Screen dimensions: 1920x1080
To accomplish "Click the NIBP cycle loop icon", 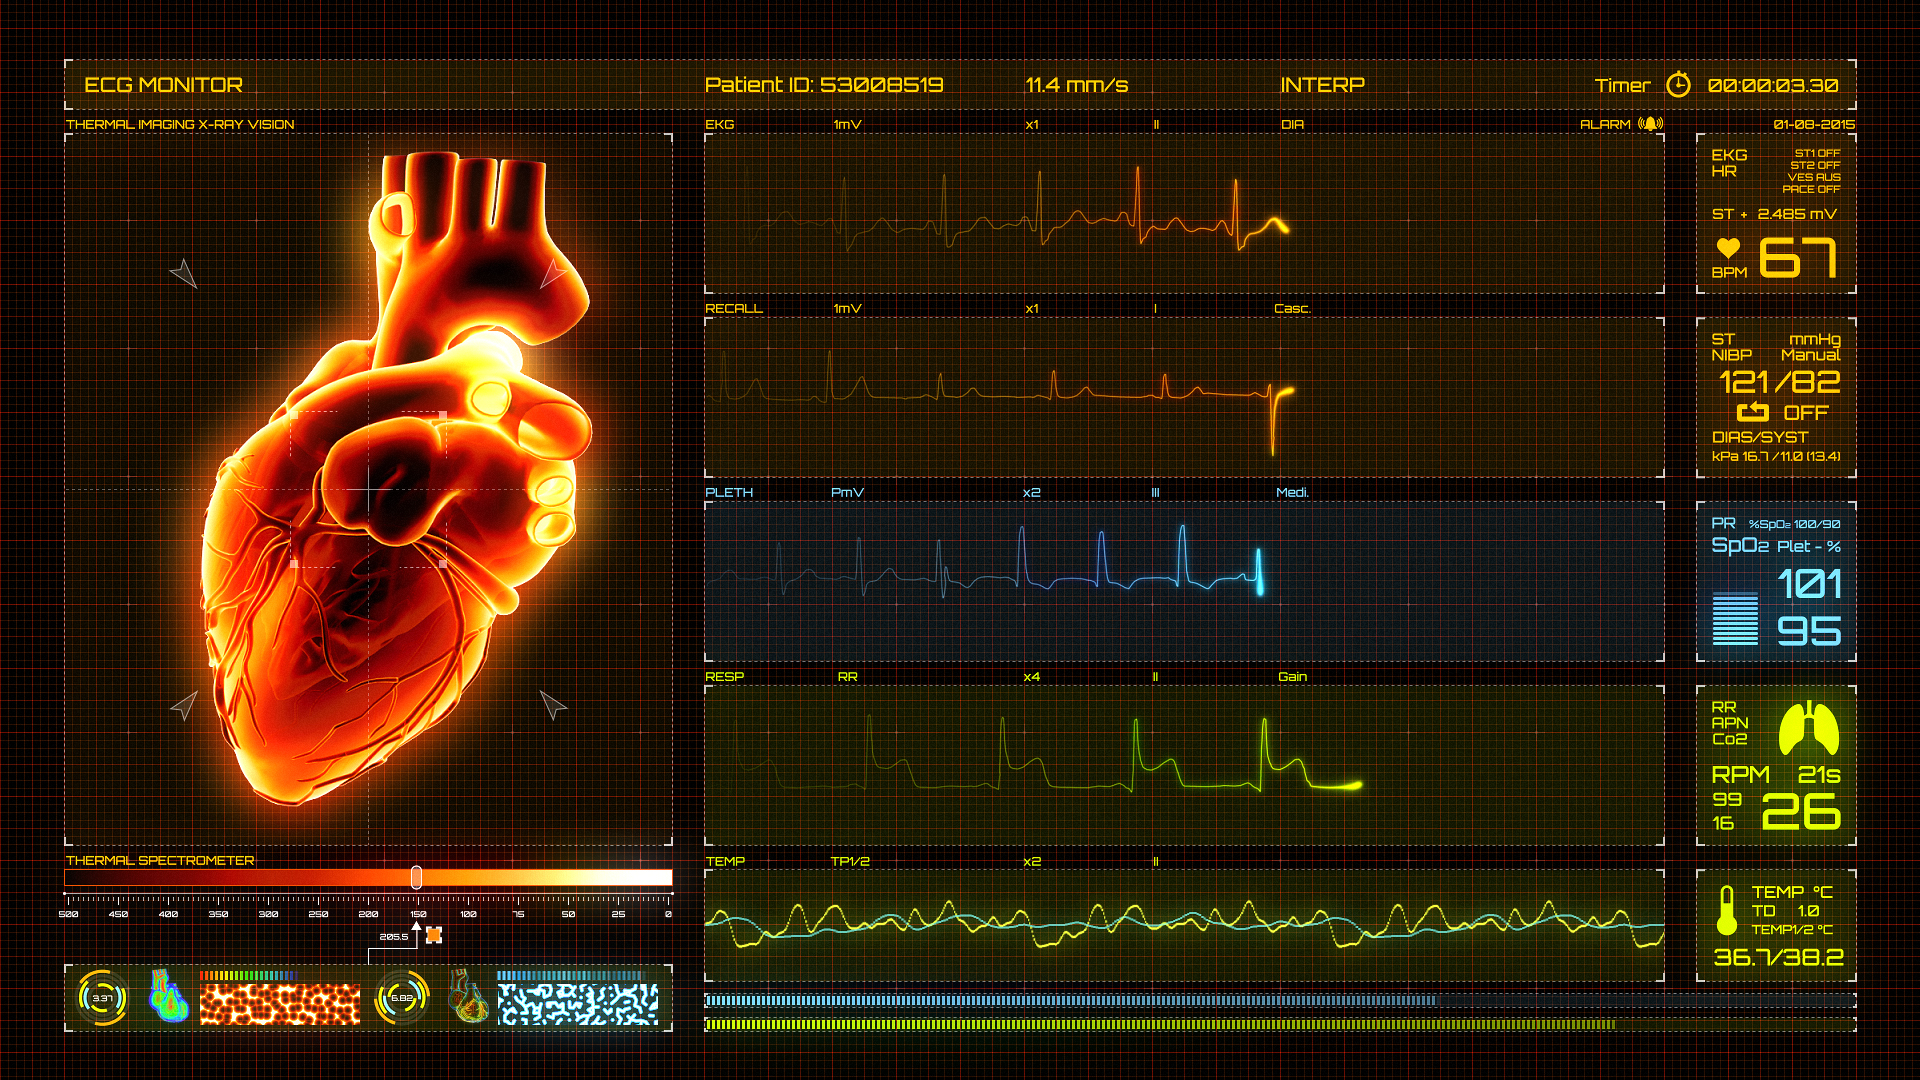I will [1752, 412].
